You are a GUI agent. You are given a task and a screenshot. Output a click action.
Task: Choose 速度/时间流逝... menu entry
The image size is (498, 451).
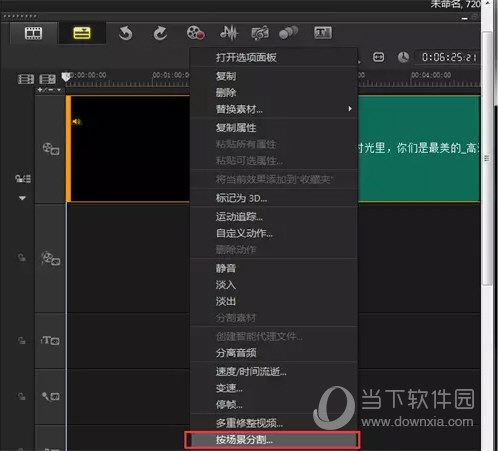pos(274,371)
